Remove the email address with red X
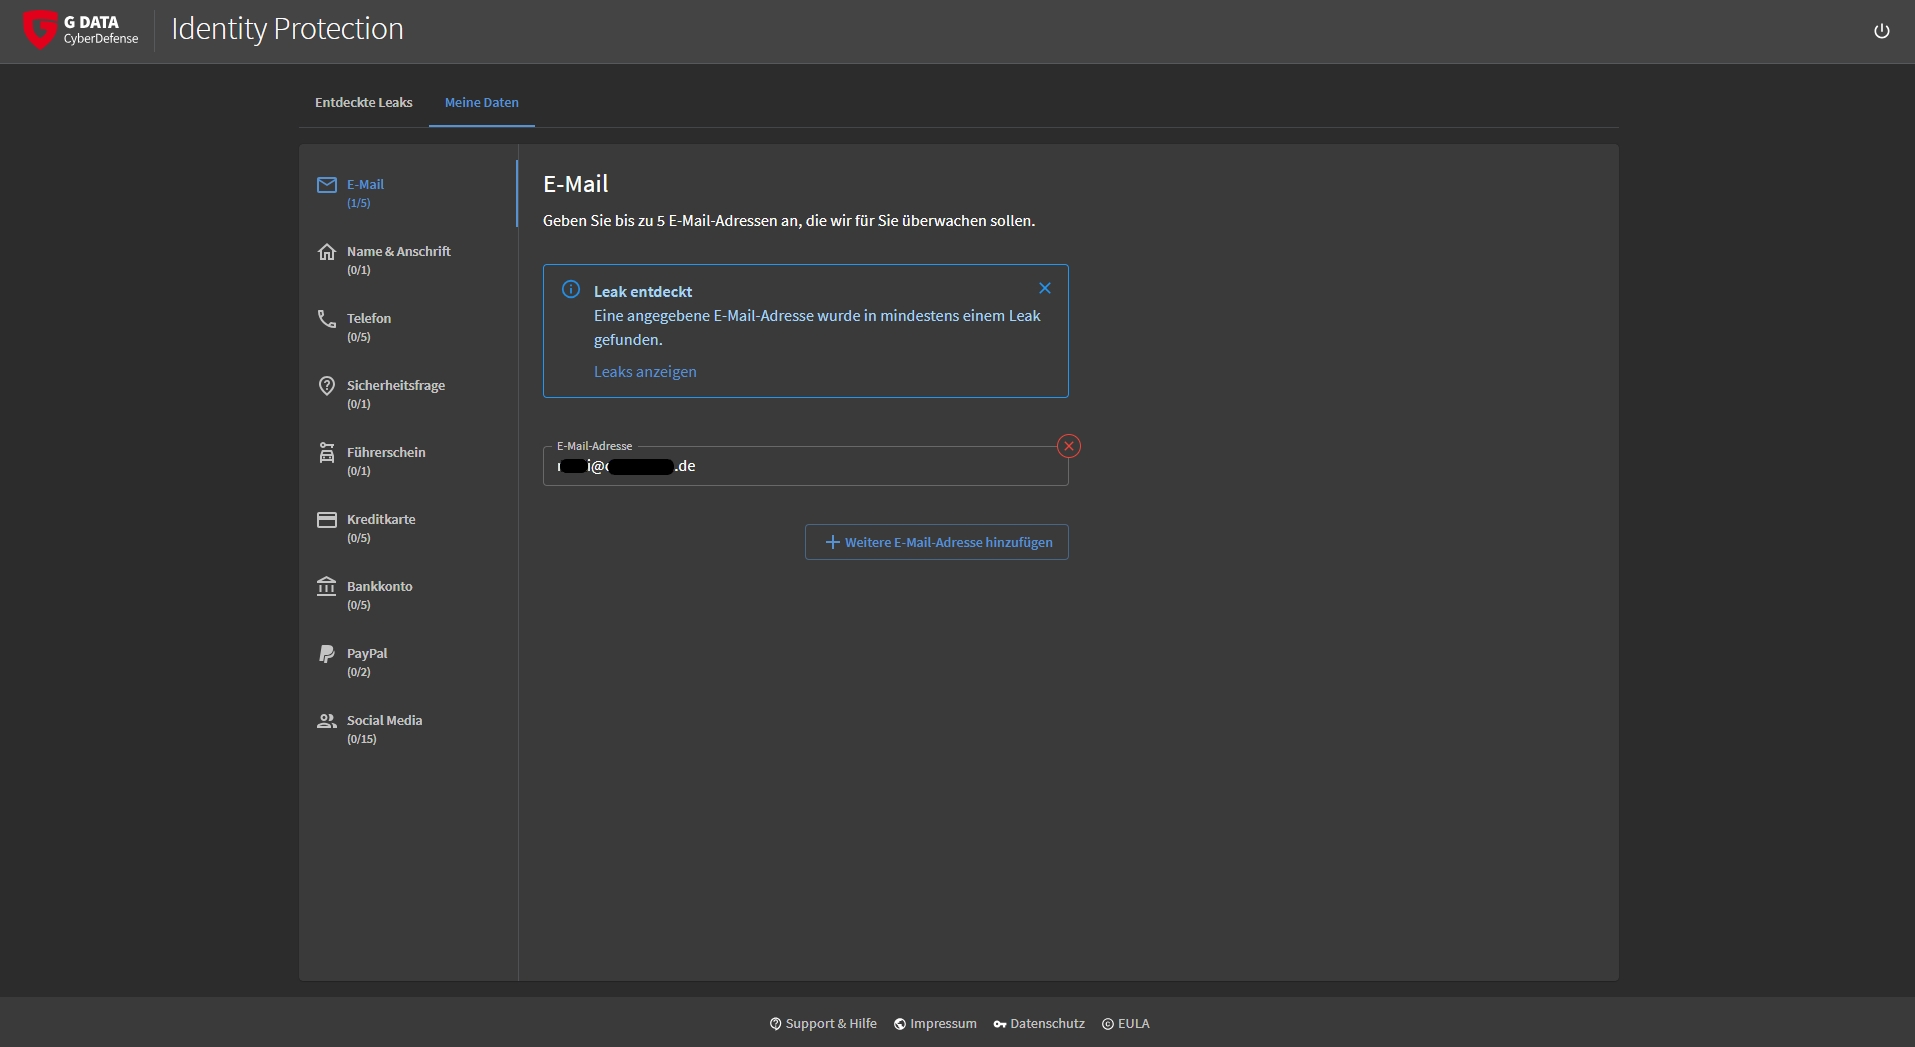Image resolution: width=1915 pixels, height=1047 pixels. pyautogui.click(x=1069, y=446)
